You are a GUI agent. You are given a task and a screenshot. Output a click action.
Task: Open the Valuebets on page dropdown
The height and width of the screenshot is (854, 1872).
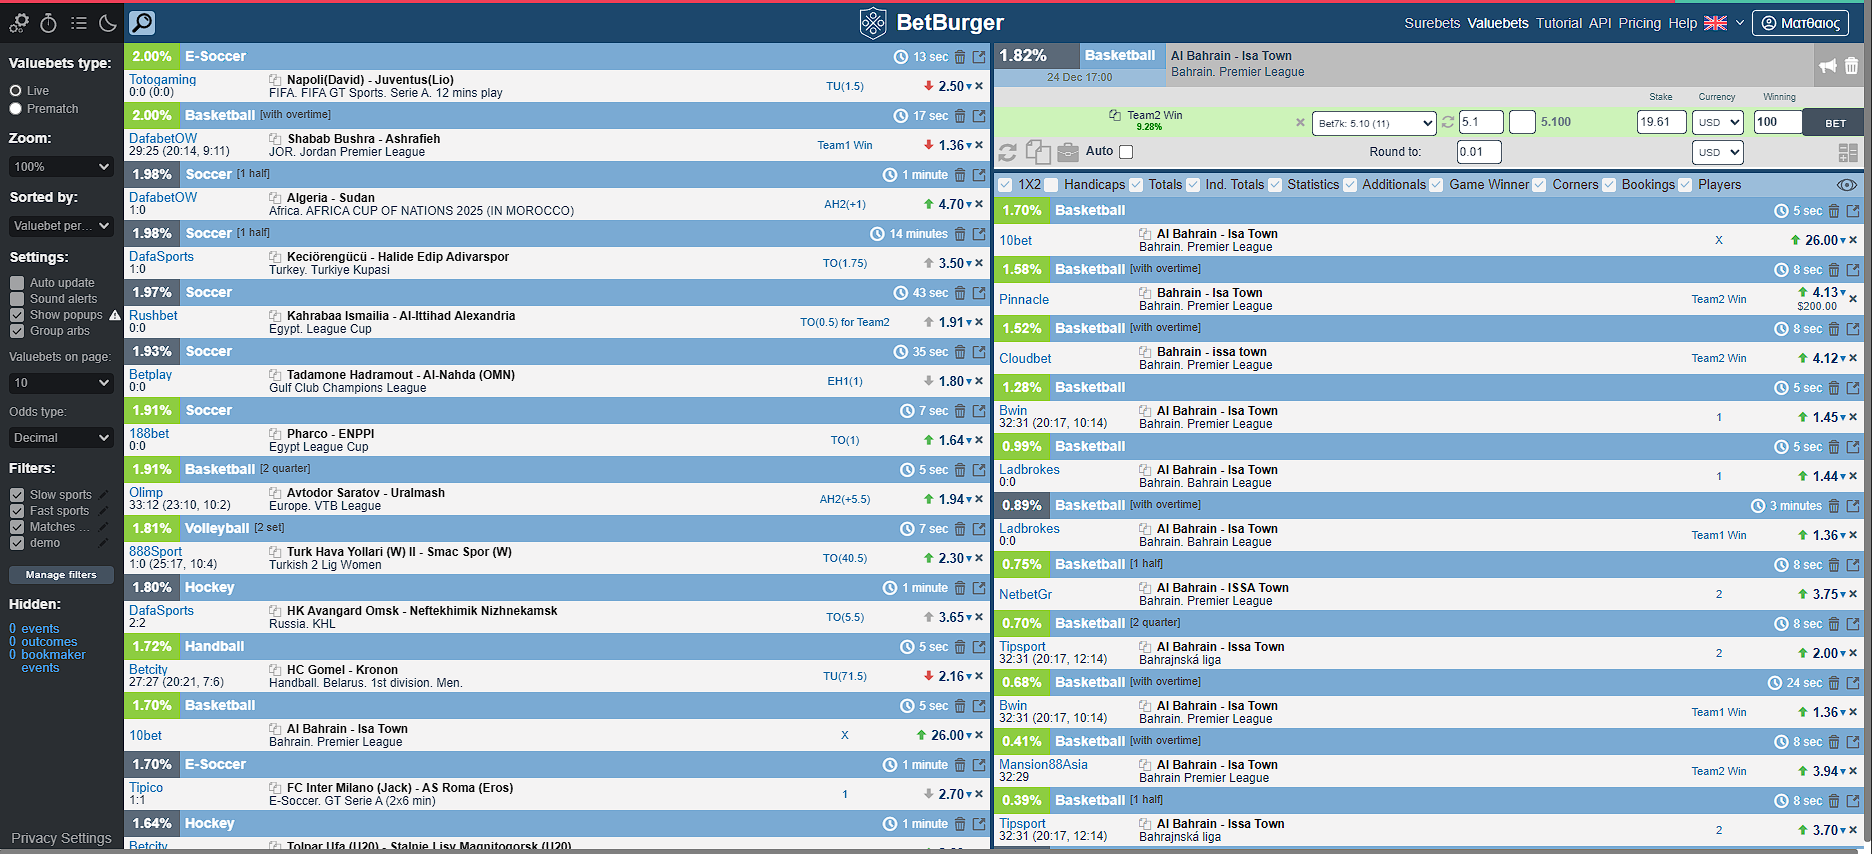[x=61, y=383]
